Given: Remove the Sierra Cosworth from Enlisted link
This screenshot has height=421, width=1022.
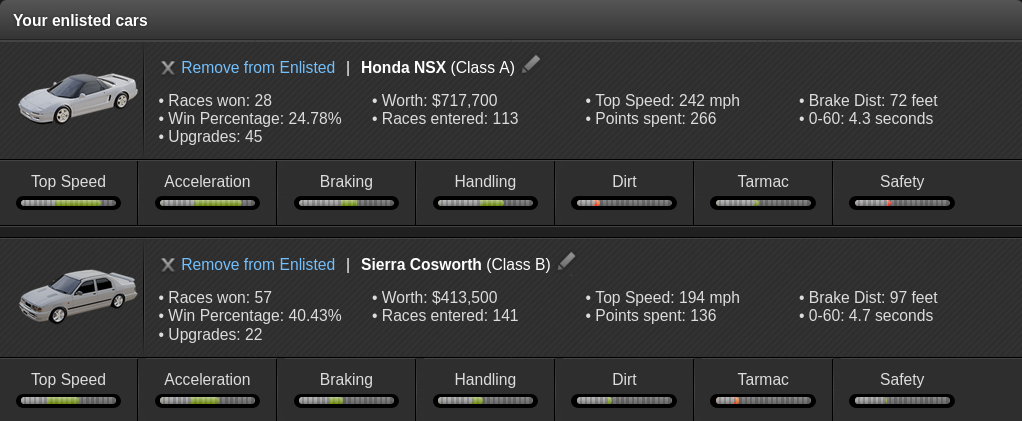Looking at the screenshot, I should 258,265.
